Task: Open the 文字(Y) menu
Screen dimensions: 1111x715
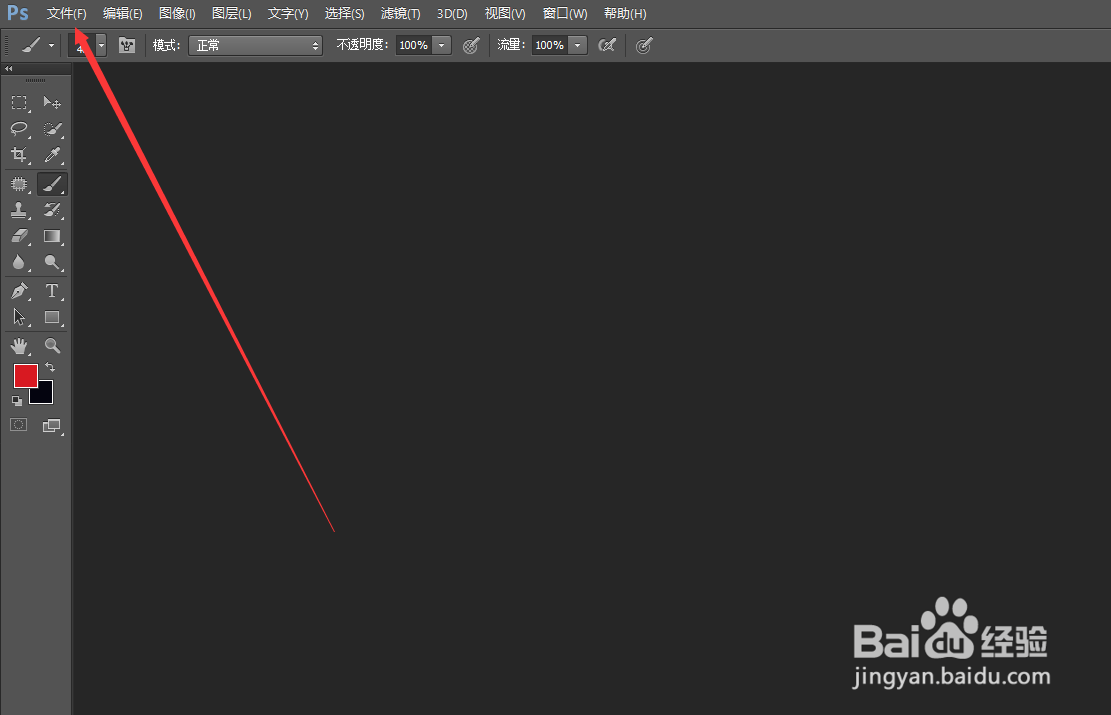Action: [x=288, y=13]
